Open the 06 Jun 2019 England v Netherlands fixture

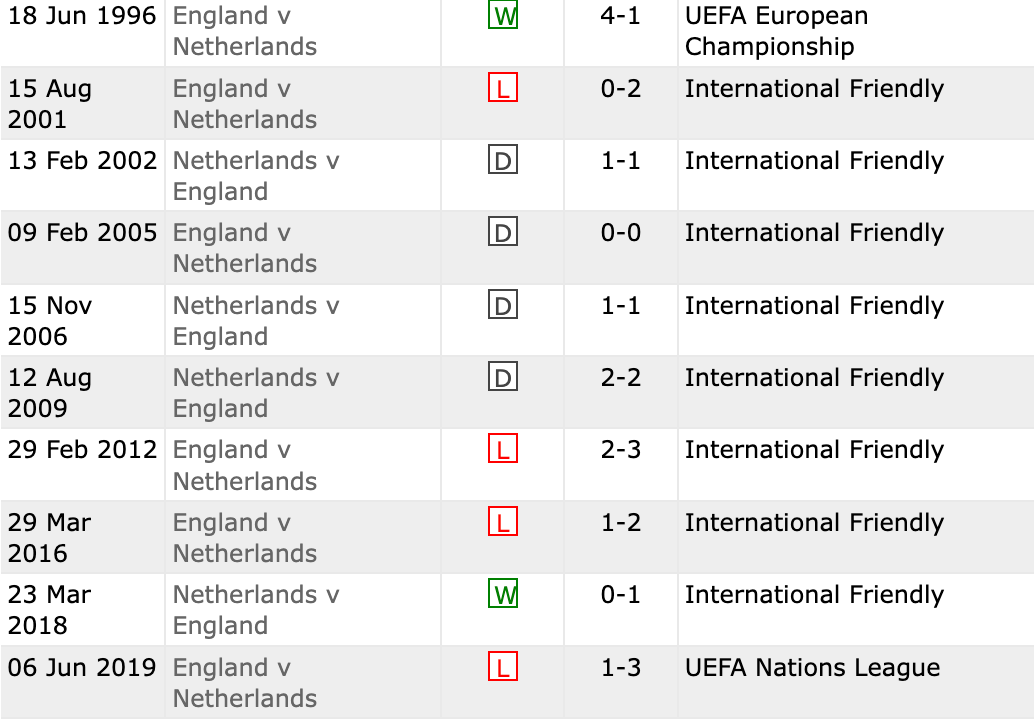(244, 682)
